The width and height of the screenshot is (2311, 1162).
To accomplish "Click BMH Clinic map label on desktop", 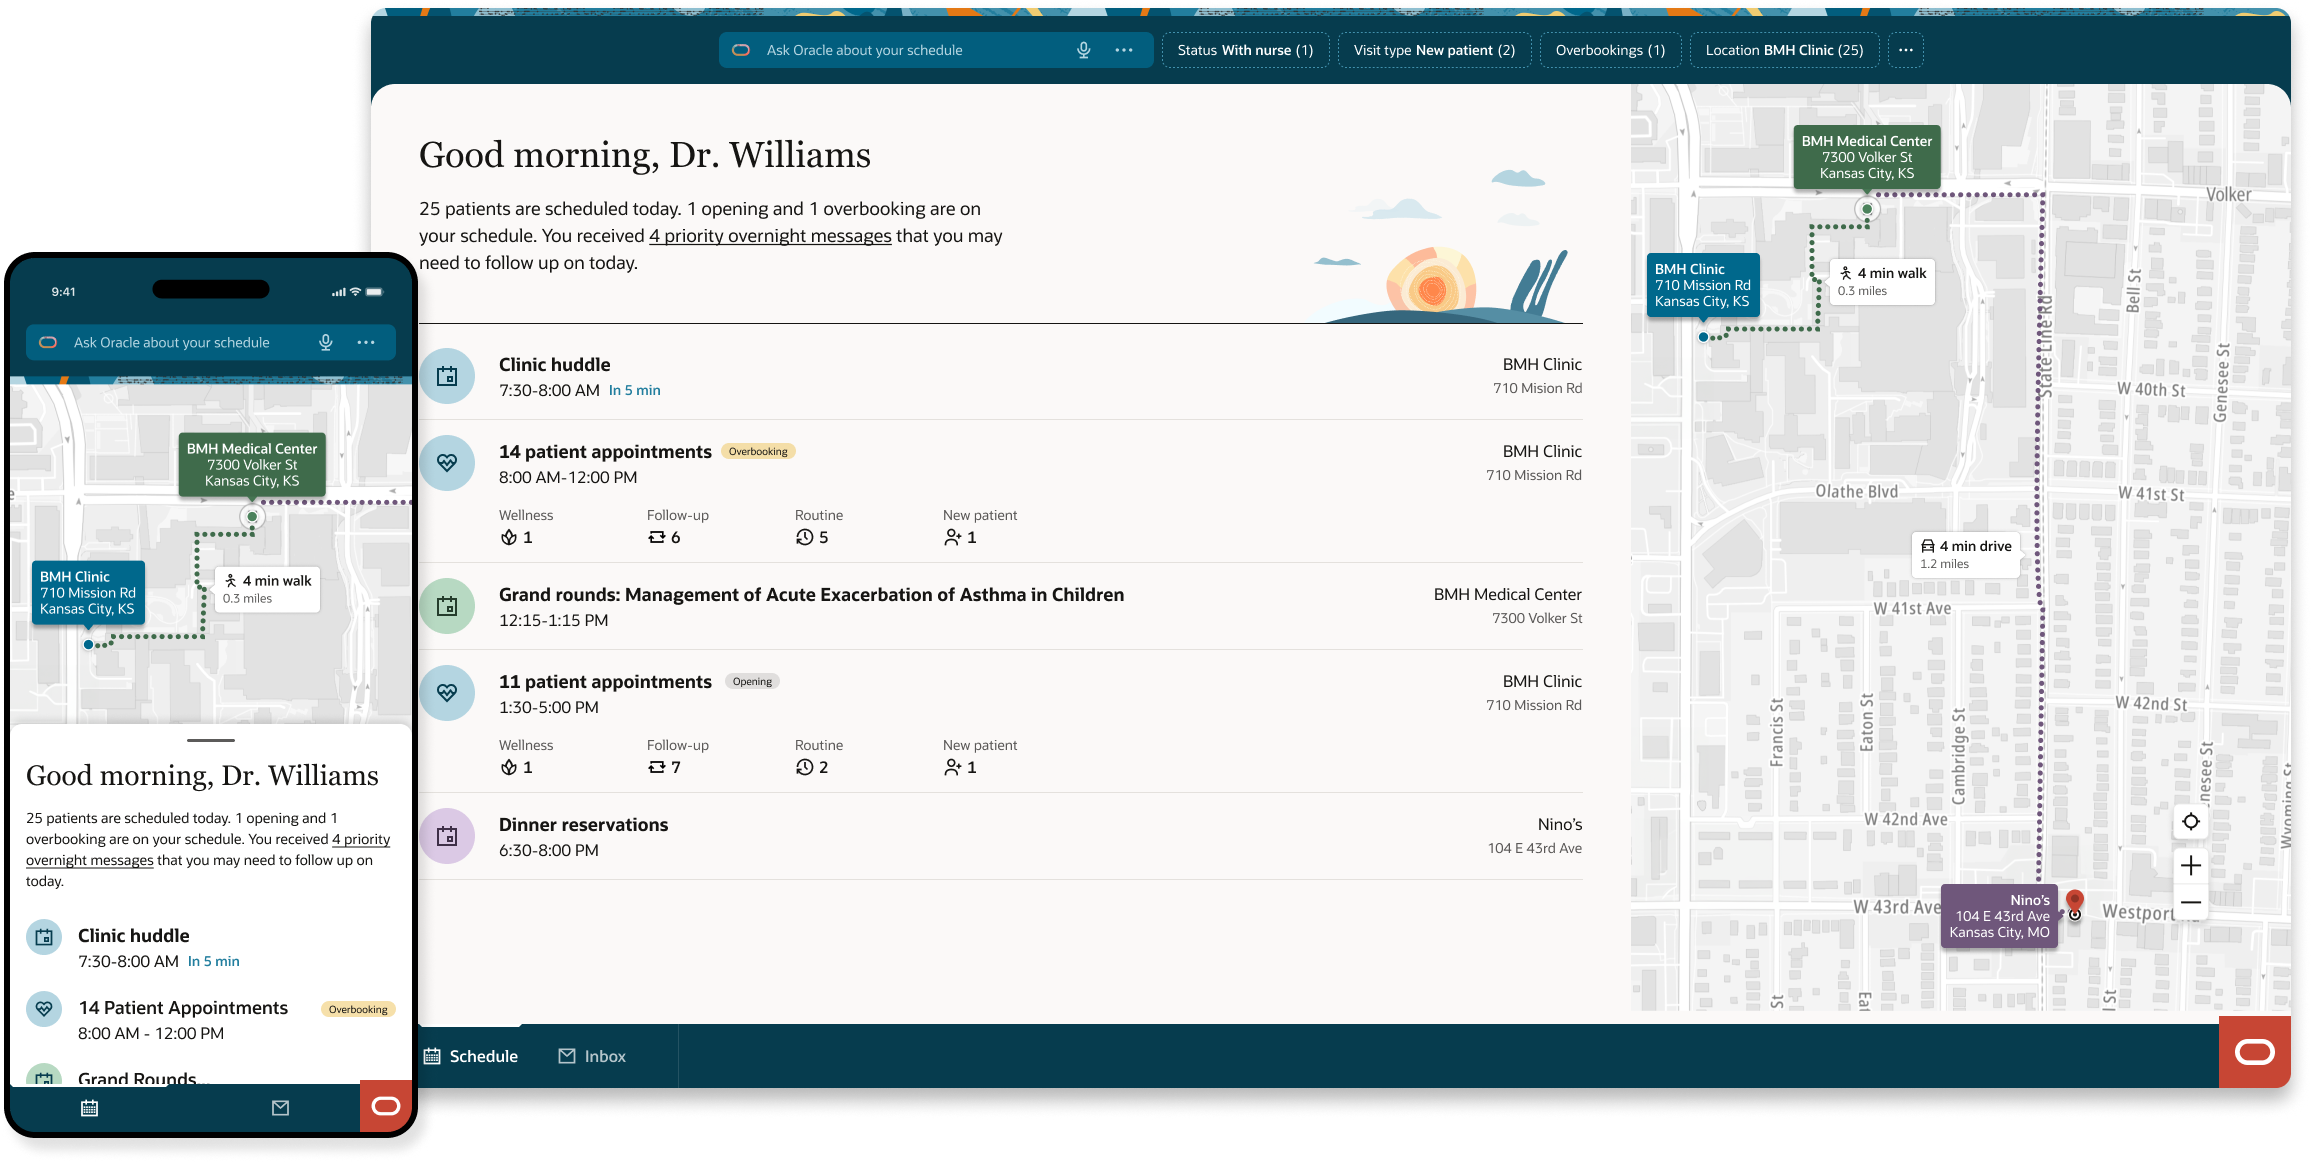I will 1702,285.
